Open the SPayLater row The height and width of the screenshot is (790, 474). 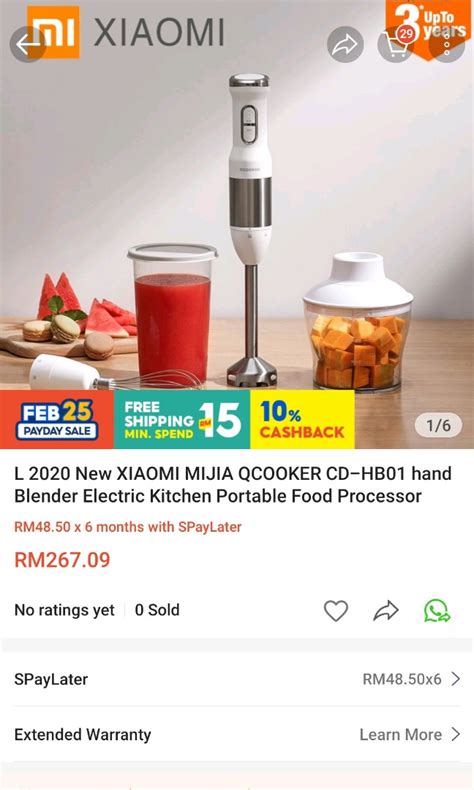coord(237,679)
